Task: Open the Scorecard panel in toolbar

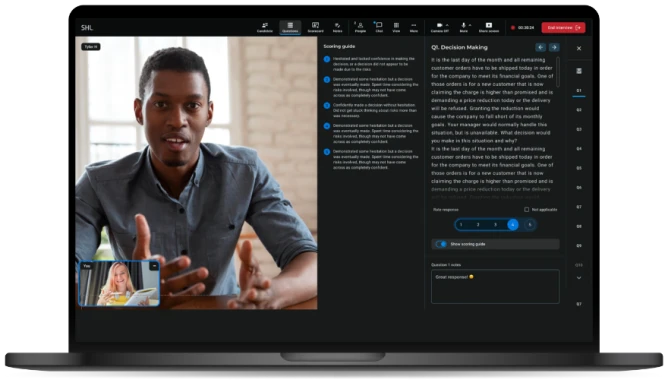Action: pos(315,28)
